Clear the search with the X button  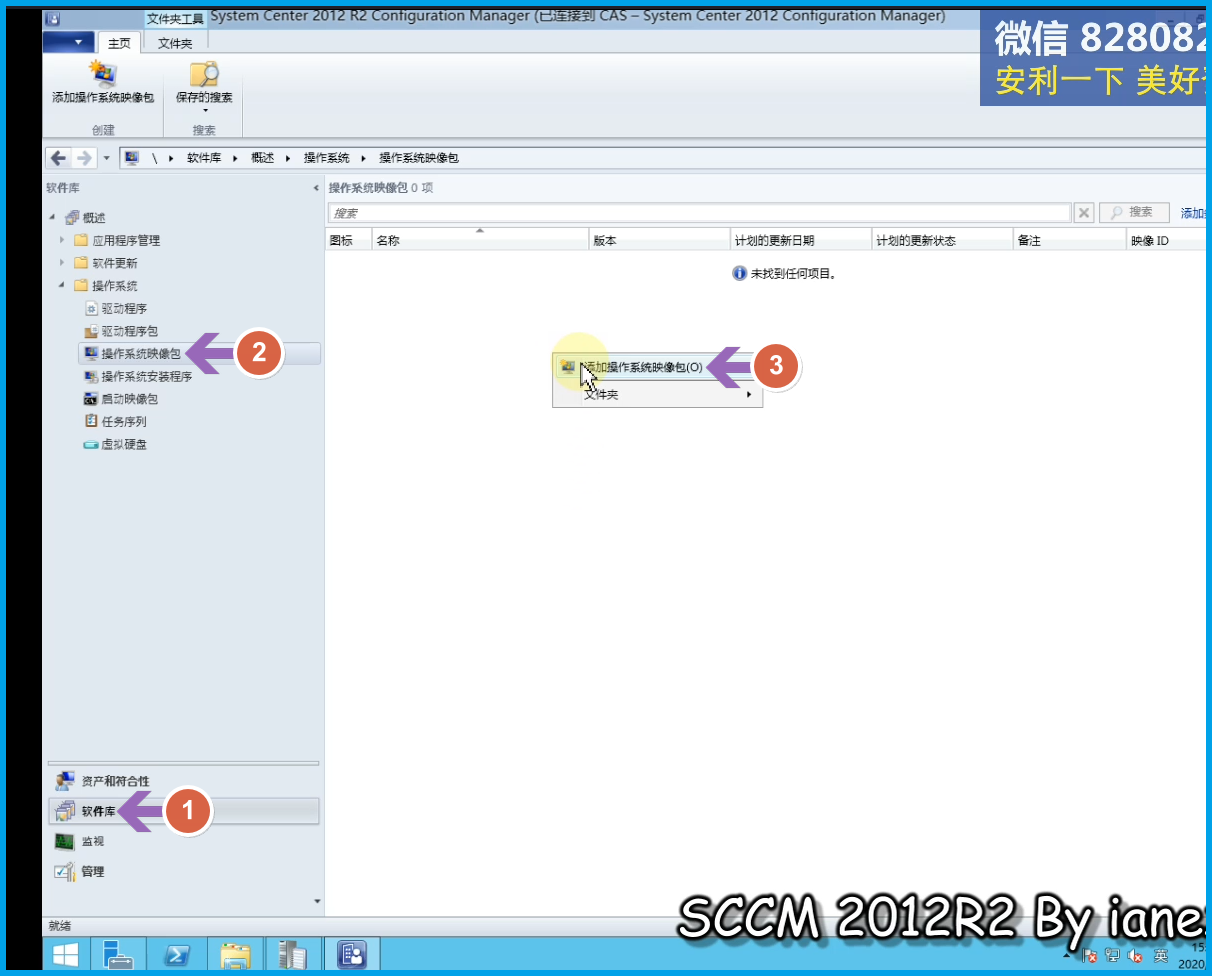tap(1084, 213)
